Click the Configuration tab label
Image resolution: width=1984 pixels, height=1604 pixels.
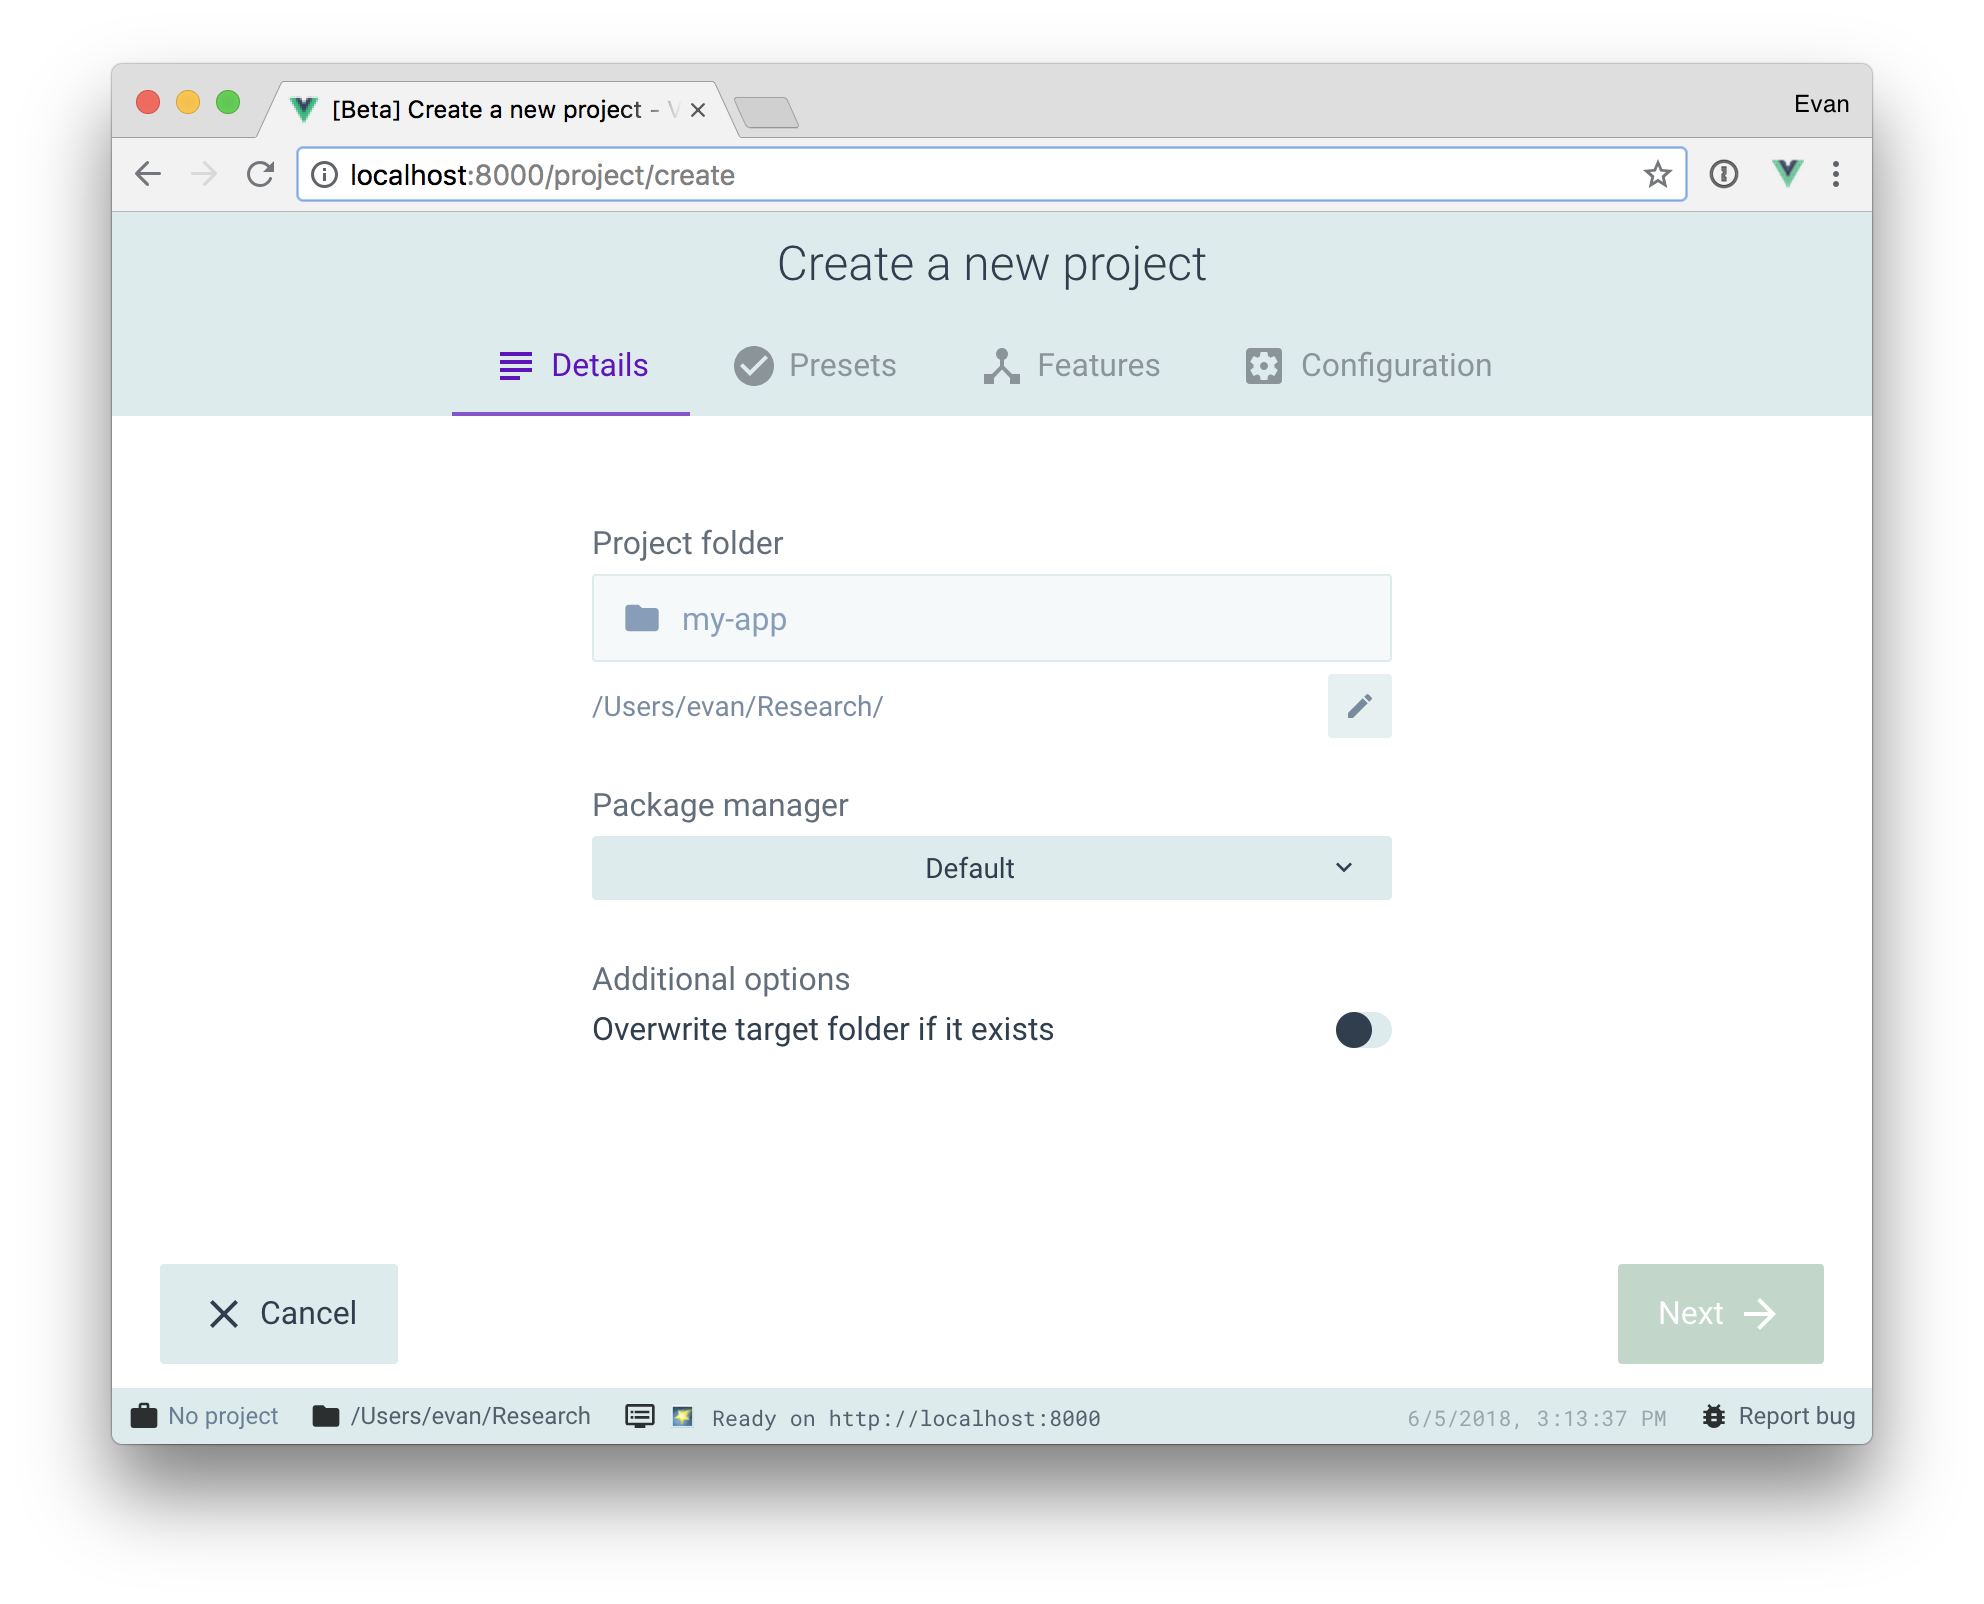(x=1396, y=363)
